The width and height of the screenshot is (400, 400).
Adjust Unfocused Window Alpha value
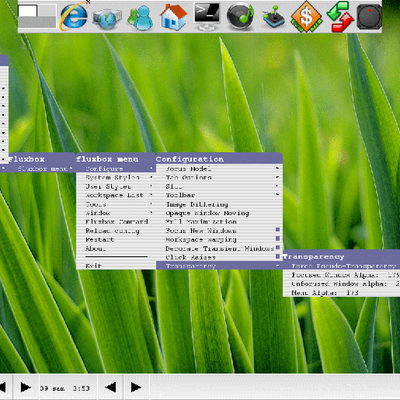[341, 284]
